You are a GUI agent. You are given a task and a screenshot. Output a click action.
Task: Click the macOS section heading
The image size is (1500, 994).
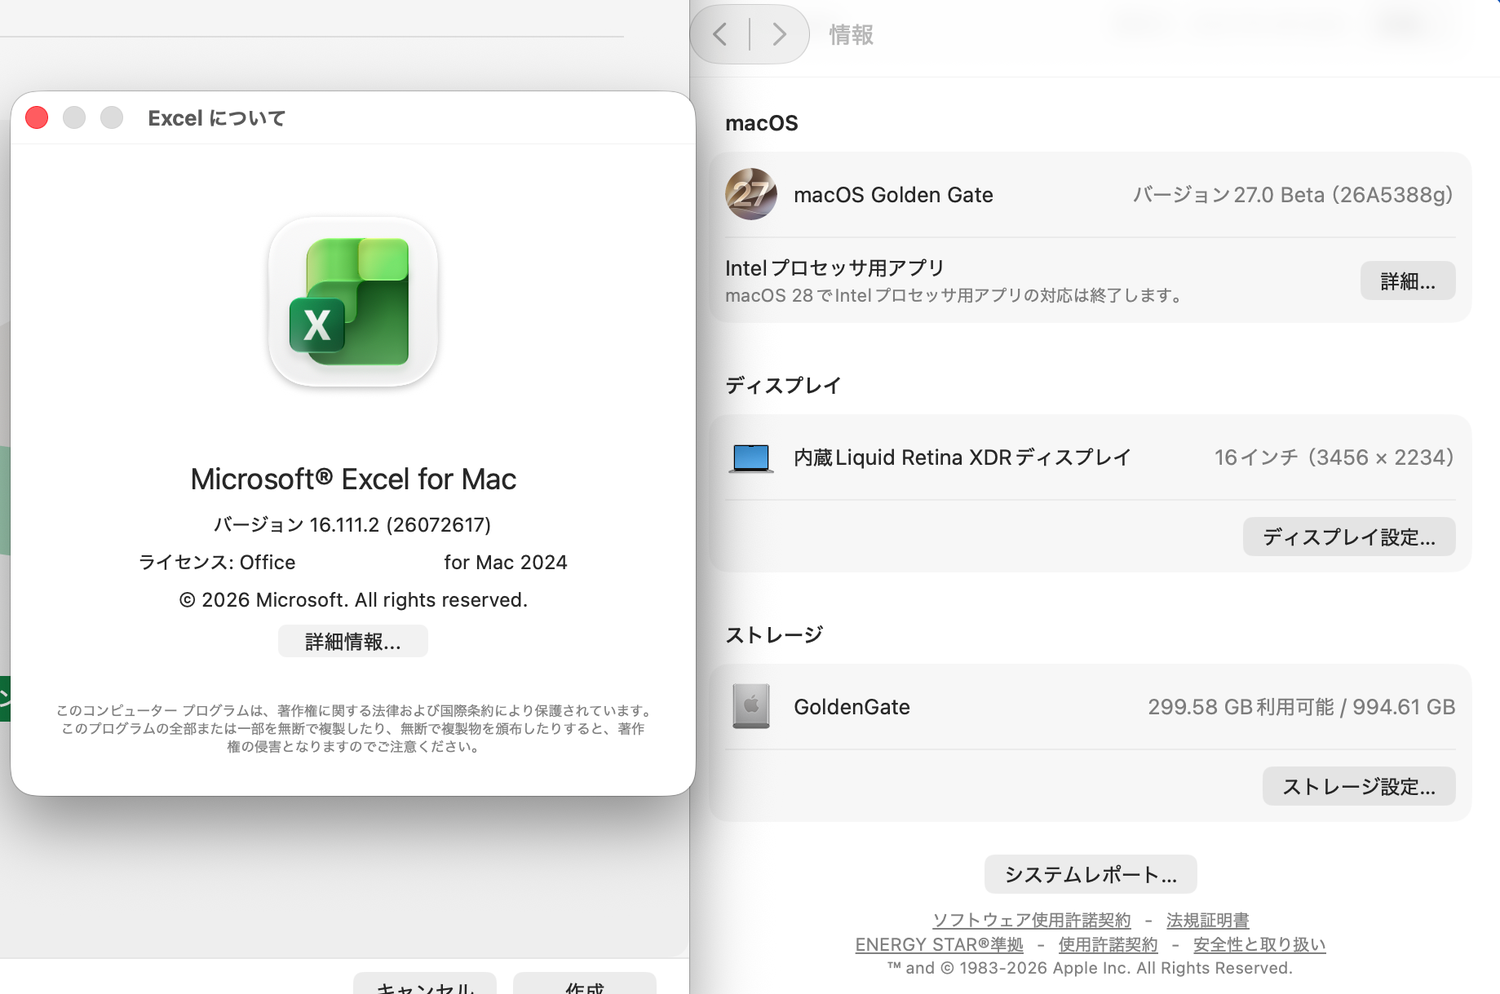click(762, 123)
